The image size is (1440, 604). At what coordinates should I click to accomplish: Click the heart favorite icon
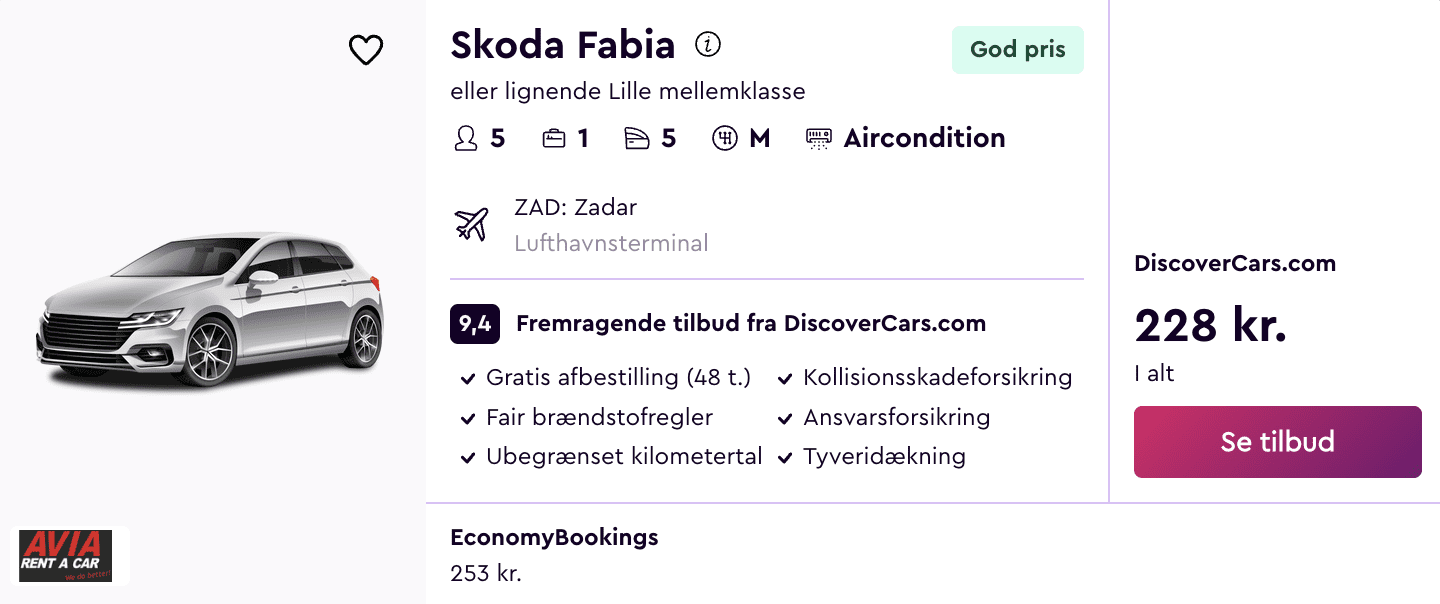point(366,50)
